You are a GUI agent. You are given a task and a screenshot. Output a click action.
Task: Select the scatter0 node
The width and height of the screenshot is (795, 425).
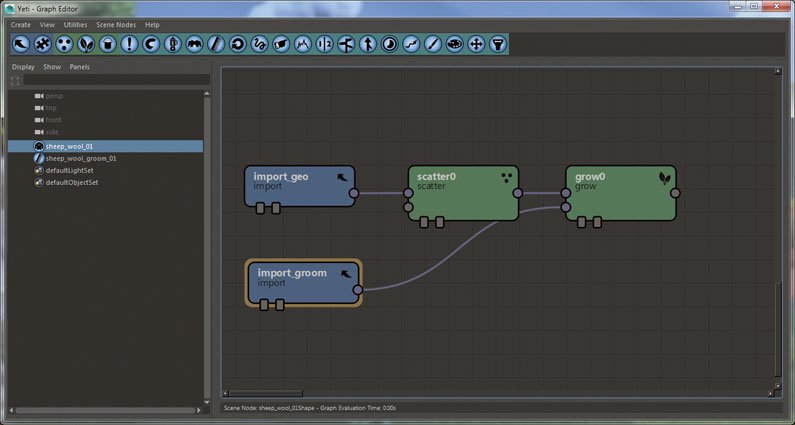(463, 193)
